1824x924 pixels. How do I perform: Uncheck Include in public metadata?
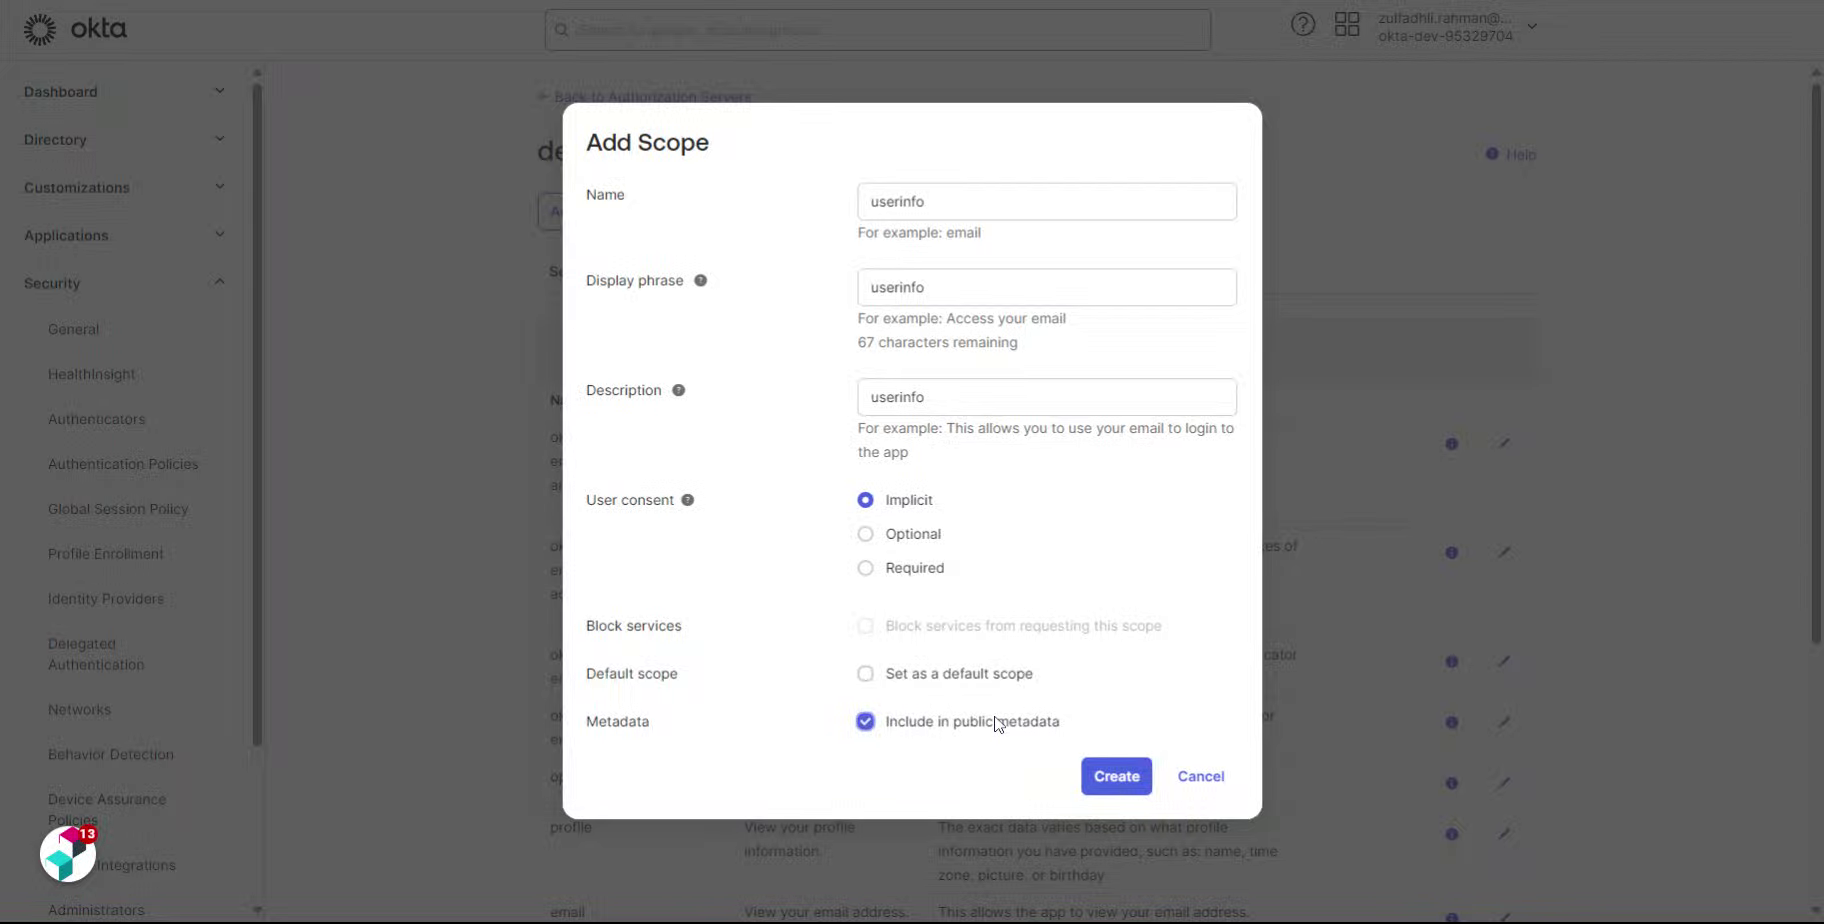pyautogui.click(x=865, y=721)
